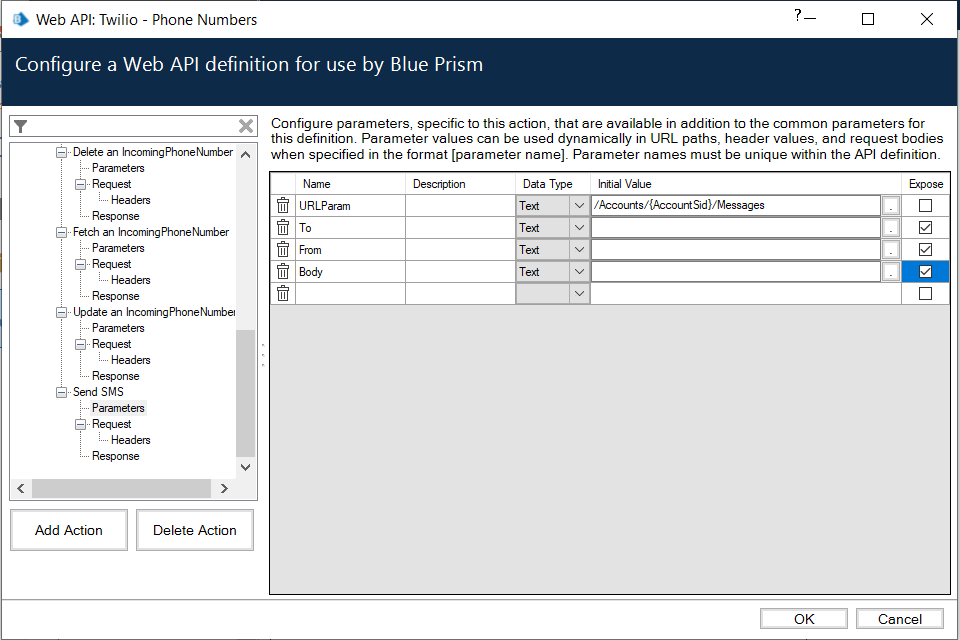The width and height of the screenshot is (960, 640).
Task: Select Parameters under Fetch an IncomingPhoneNumber
Action: point(118,248)
